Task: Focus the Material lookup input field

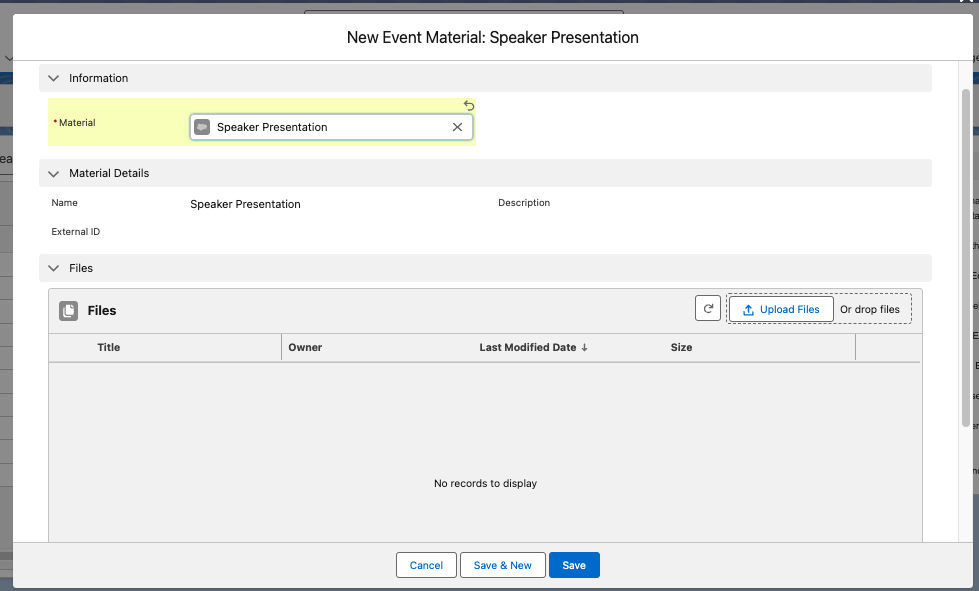Action: click(330, 127)
